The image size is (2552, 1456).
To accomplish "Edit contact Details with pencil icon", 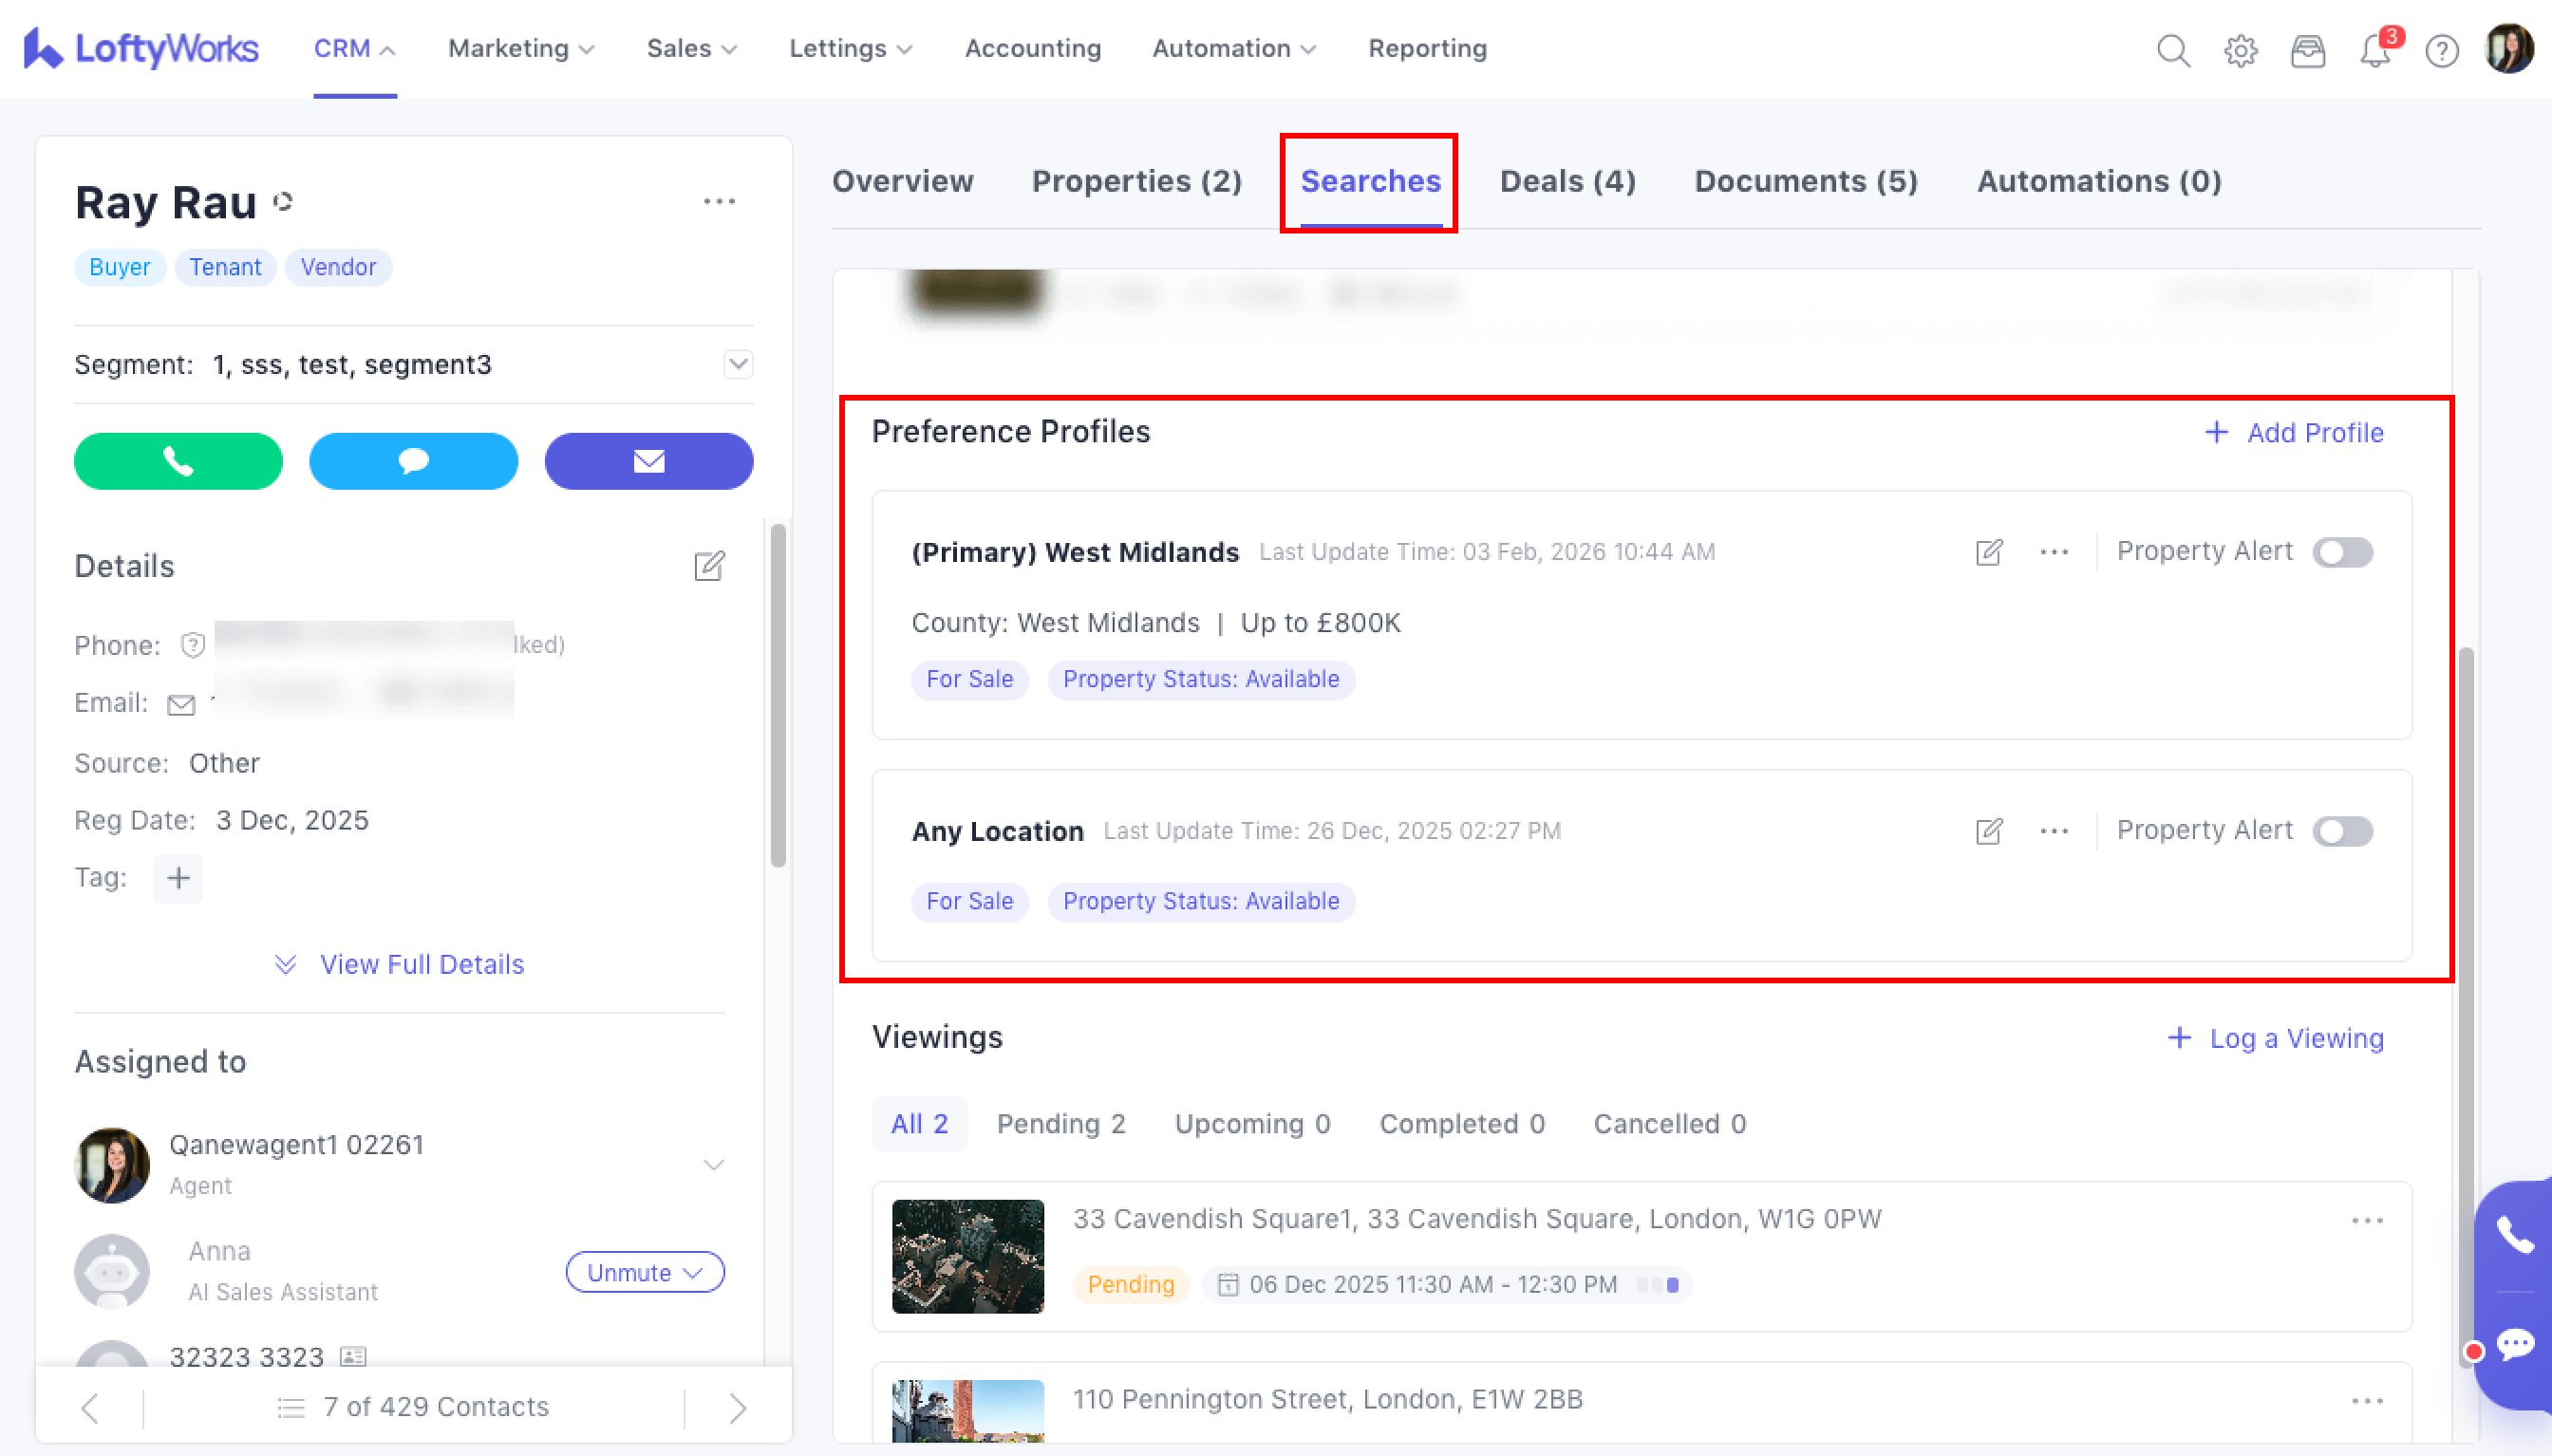I will point(709,566).
